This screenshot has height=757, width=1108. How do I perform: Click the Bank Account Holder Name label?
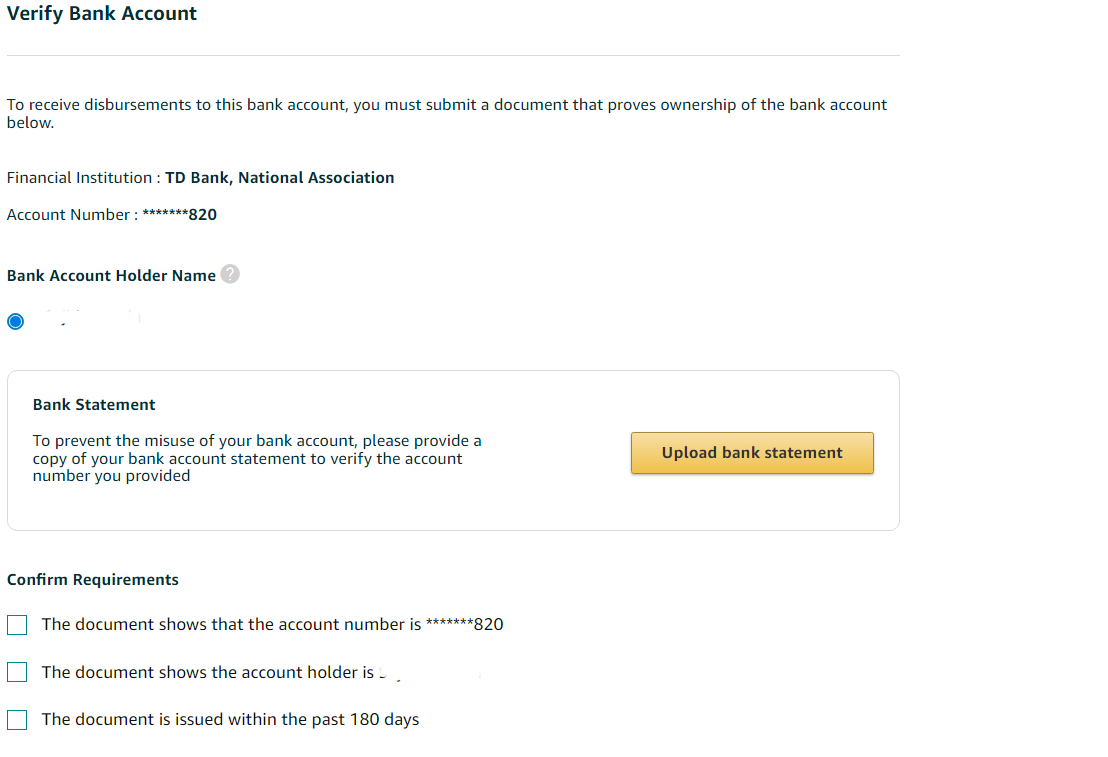coord(111,276)
